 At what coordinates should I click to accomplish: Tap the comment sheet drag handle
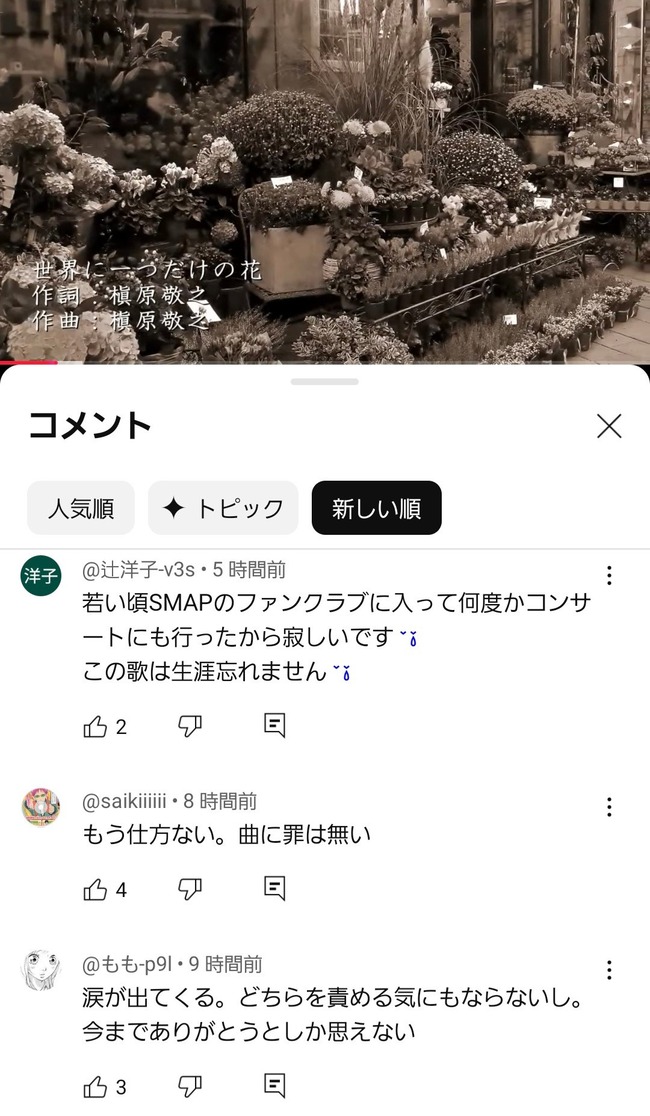(x=325, y=381)
